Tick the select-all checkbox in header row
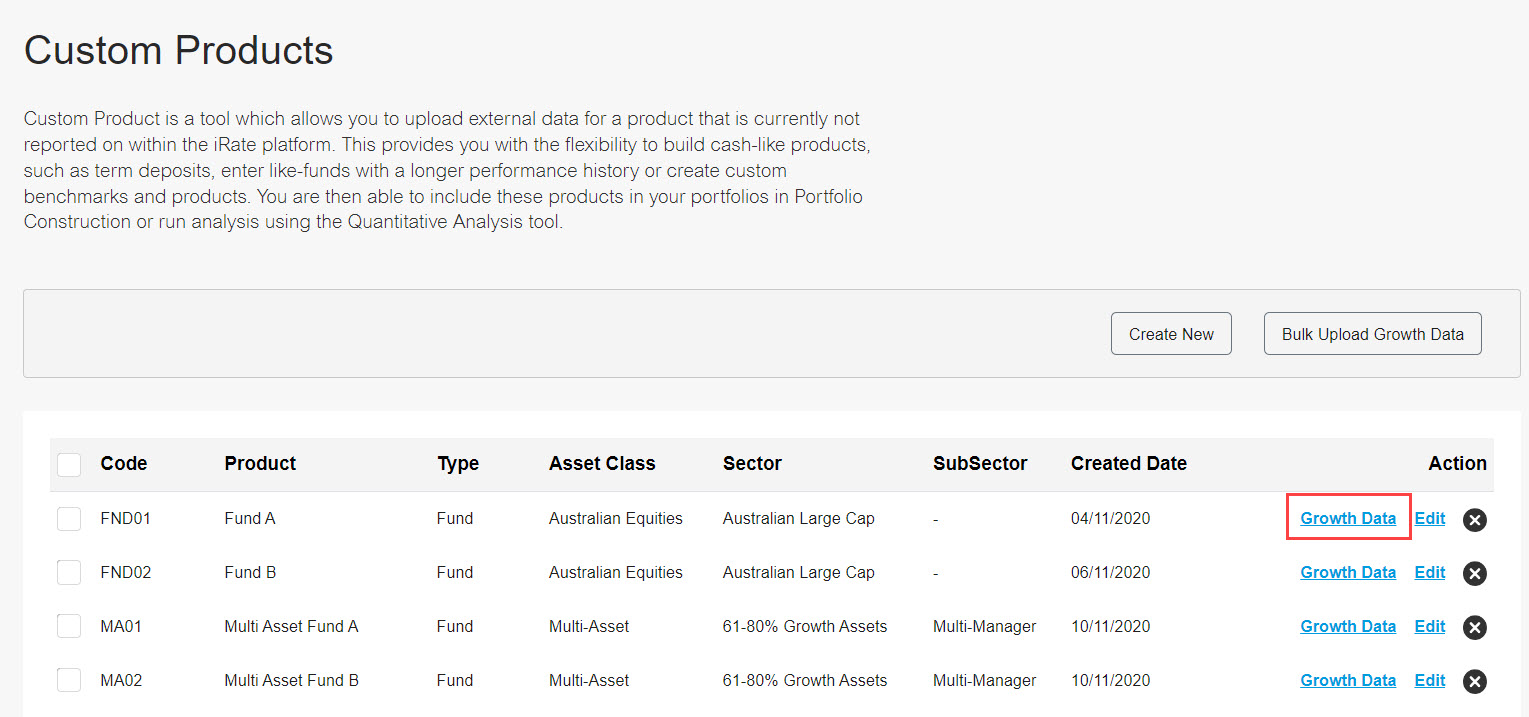Image resolution: width=1529 pixels, height=717 pixels. 69,465
